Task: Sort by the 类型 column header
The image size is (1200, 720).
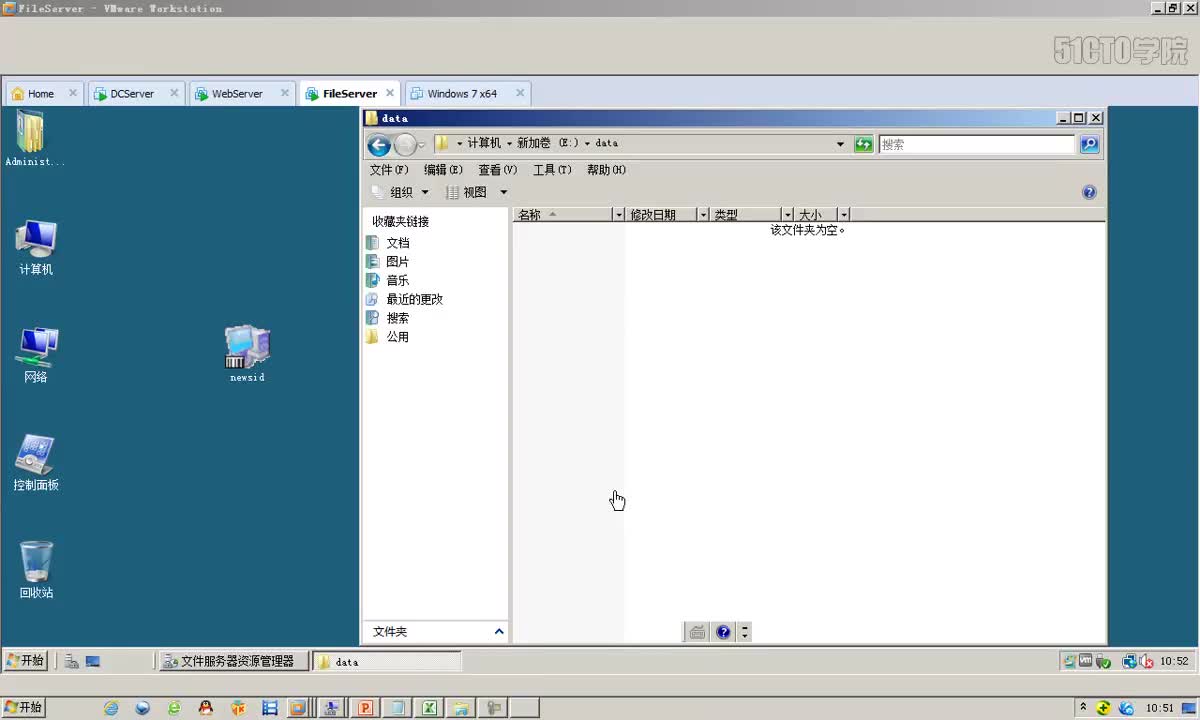Action: (746, 215)
